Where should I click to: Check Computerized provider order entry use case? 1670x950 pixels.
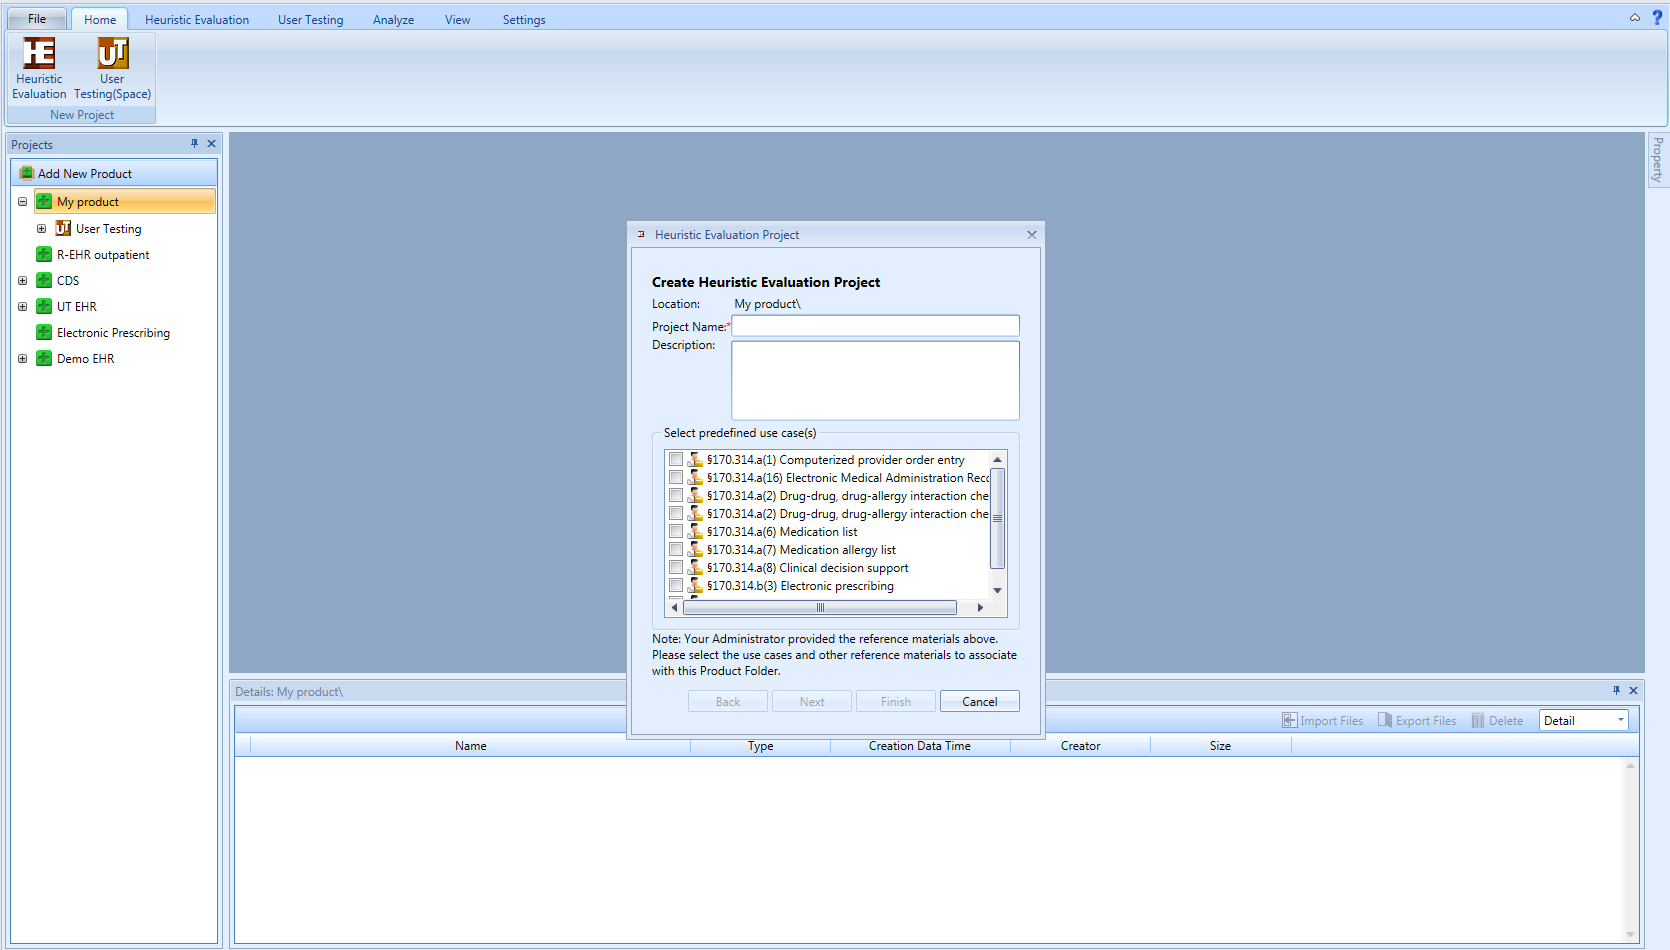(676, 460)
